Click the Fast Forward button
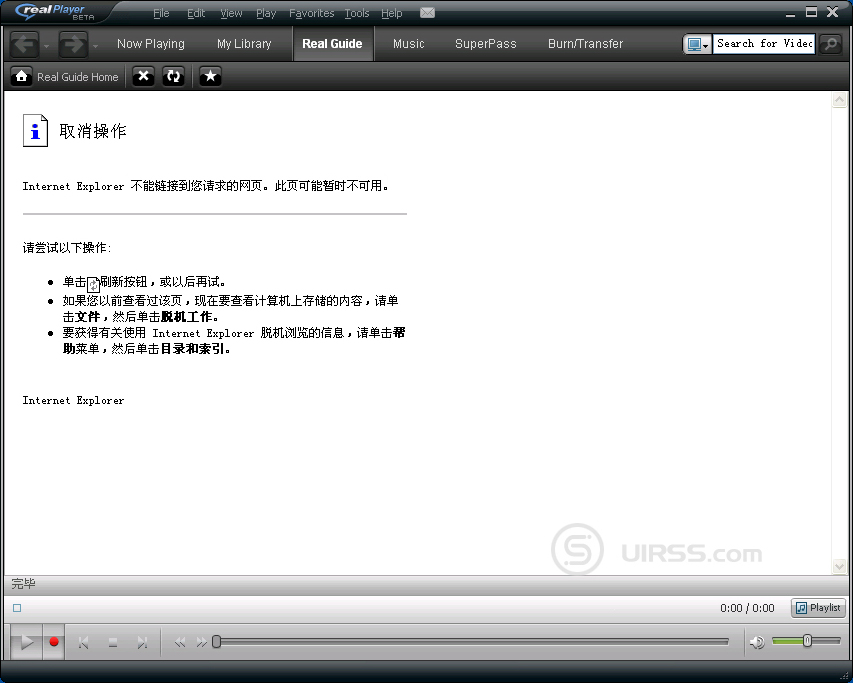The width and height of the screenshot is (853, 683). coord(201,643)
